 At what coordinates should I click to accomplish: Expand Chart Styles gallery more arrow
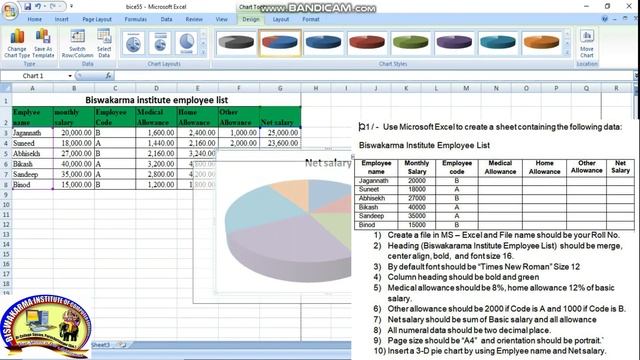pos(567,53)
